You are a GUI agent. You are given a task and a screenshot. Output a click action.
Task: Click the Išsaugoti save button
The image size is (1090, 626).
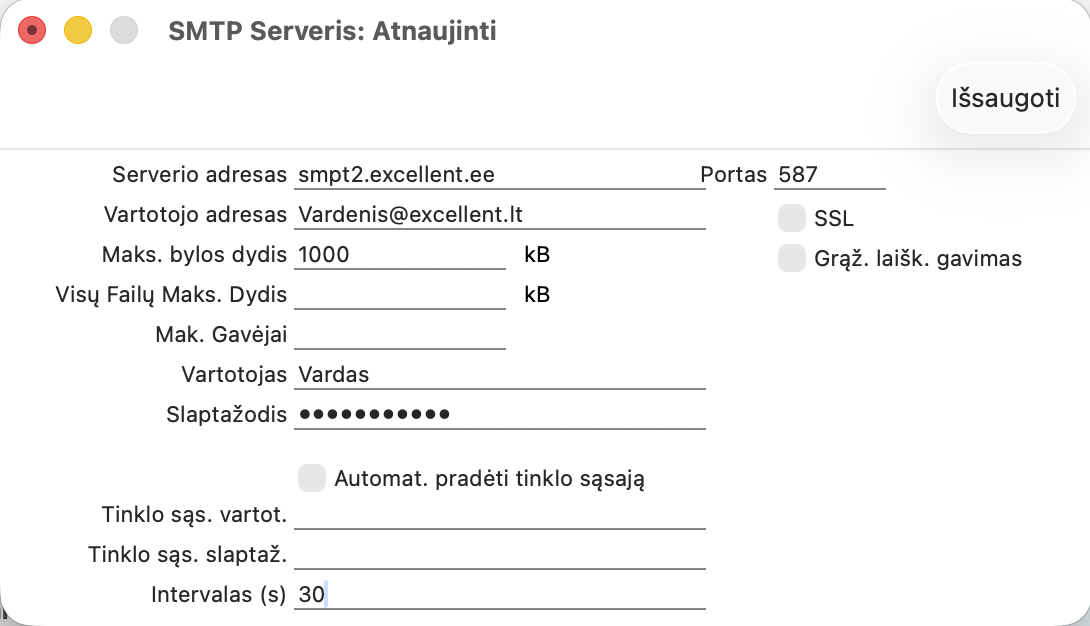(x=1004, y=99)
